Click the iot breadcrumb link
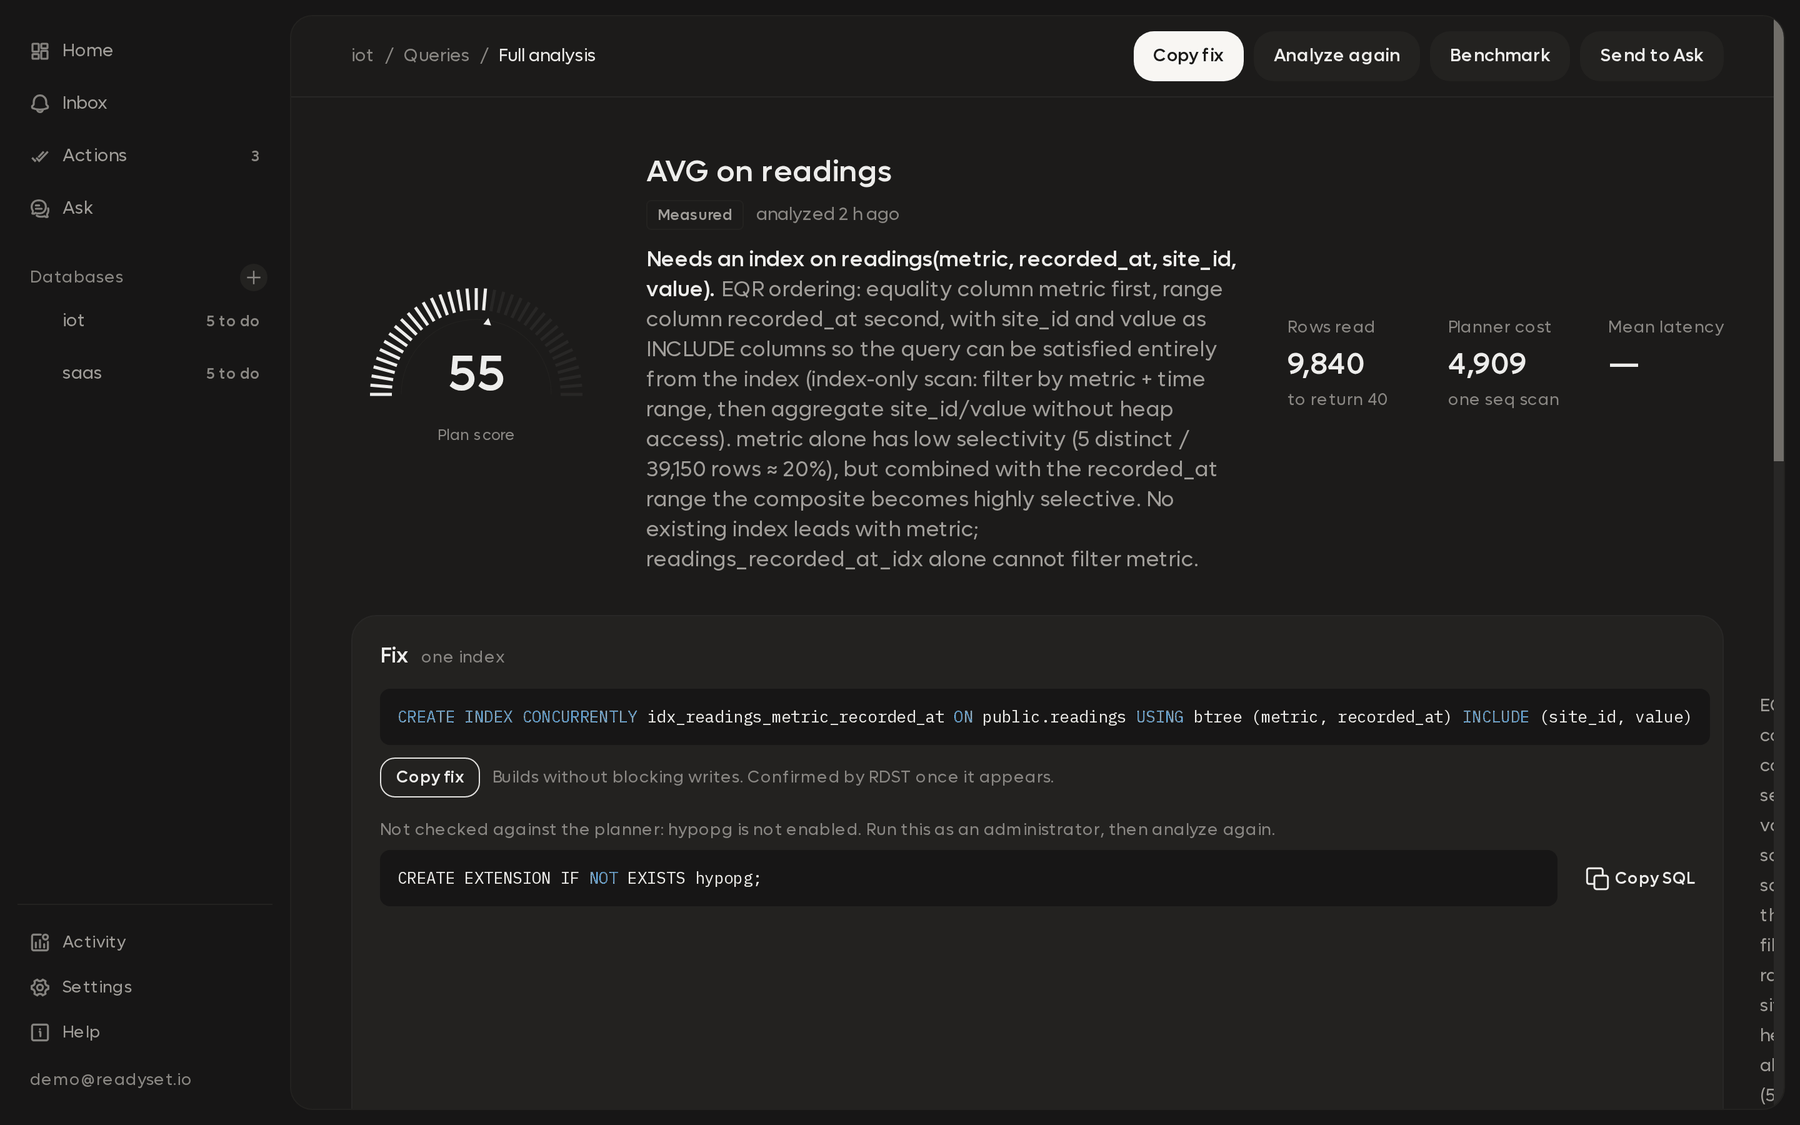The width and height of the screenshot is (1800, 1125). click(362, 56)
